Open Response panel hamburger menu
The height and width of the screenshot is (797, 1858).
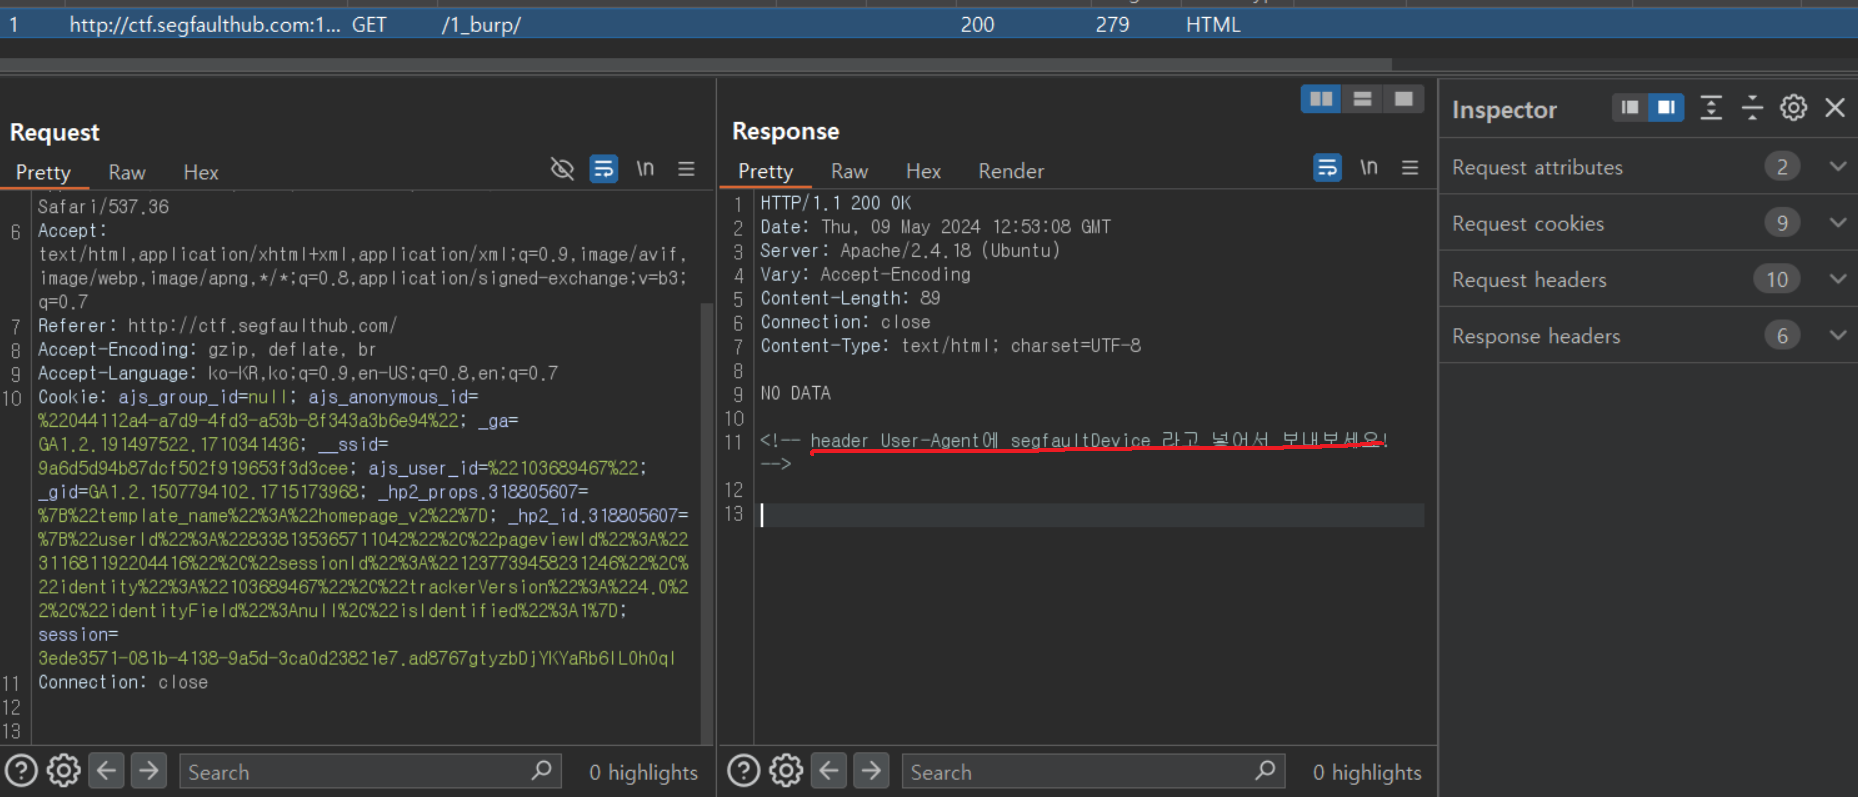[1410, 168]
